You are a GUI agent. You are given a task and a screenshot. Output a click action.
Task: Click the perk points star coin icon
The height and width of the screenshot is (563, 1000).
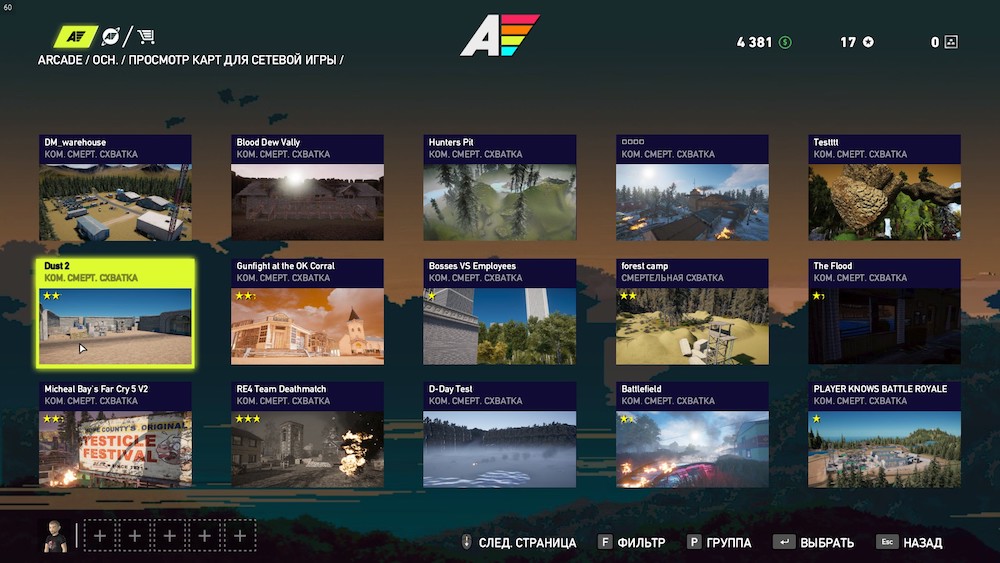click(x=869, y=42)
